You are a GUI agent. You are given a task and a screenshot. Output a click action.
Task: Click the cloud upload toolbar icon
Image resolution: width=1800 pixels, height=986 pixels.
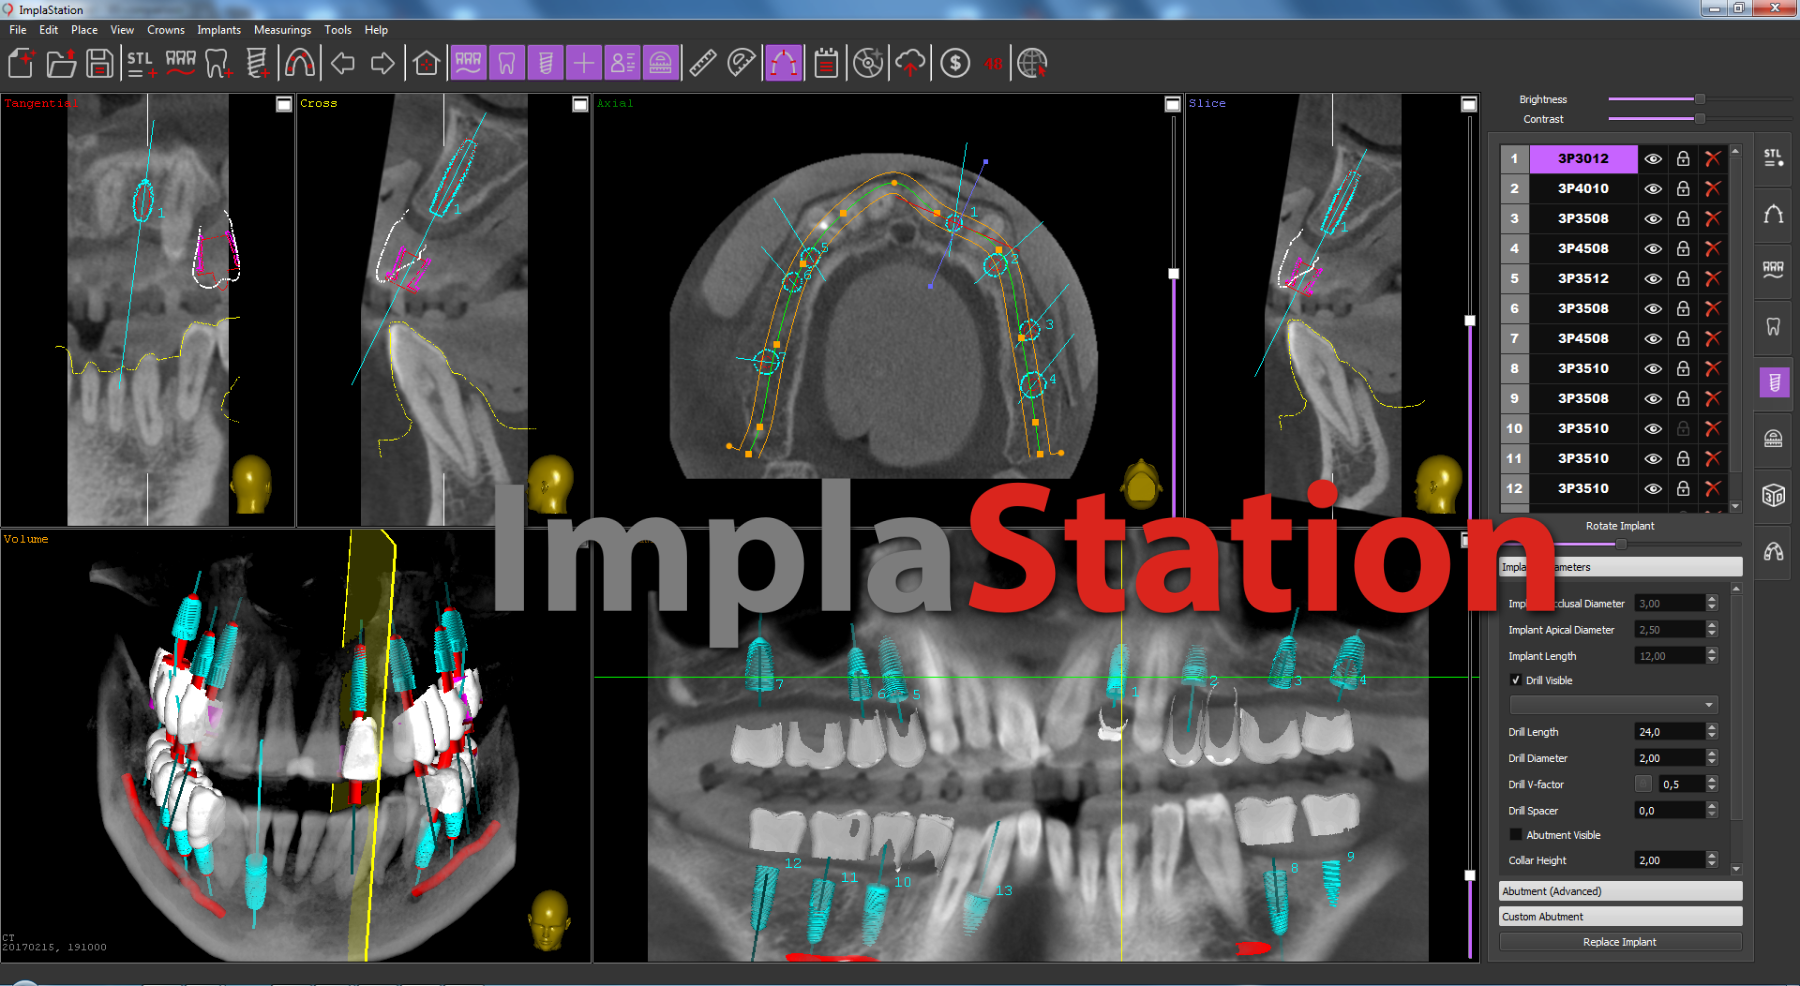tap(910, 63)
